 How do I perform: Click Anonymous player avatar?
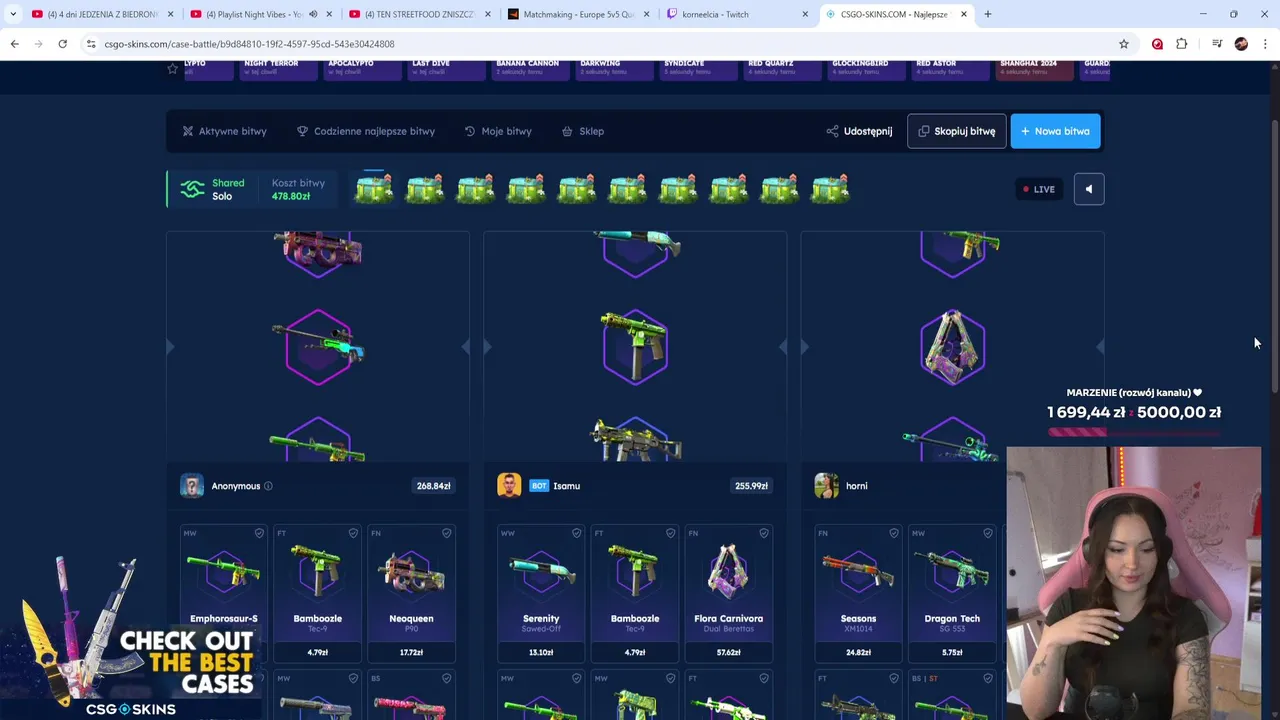point(192,486)
